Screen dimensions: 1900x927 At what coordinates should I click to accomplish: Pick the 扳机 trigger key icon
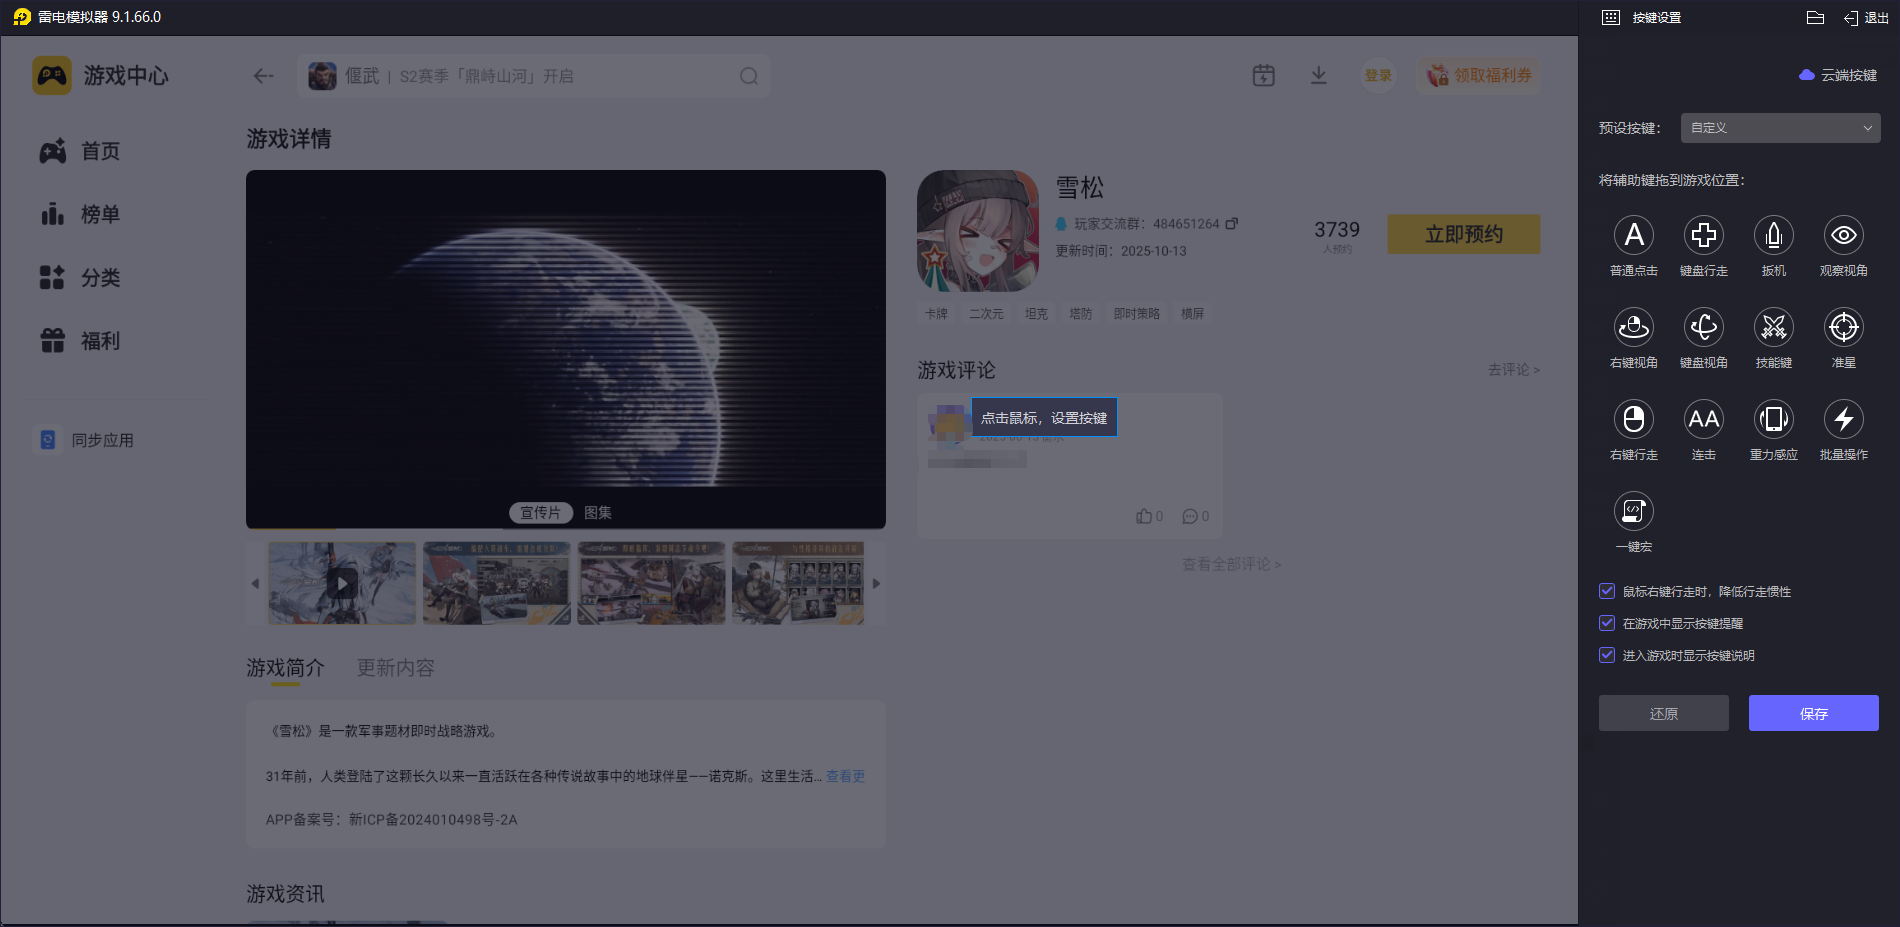tap(1773, 236)
